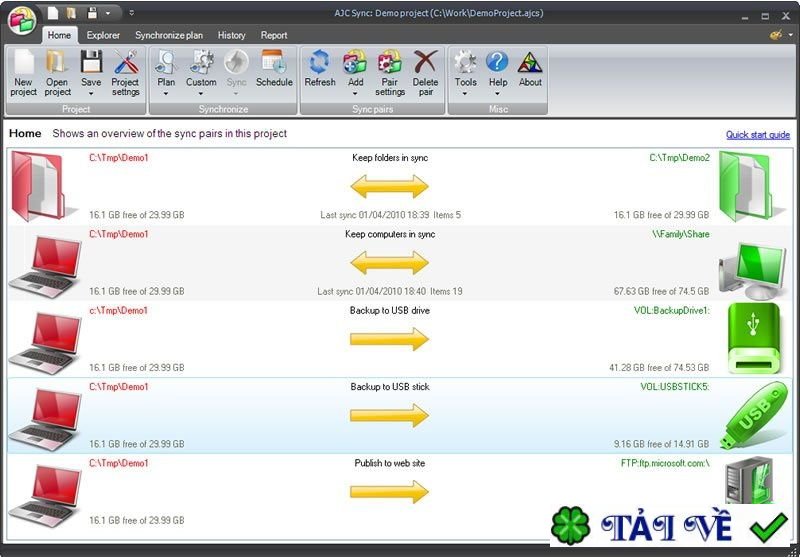Click the Add sync pair icon
The height and width of the screenshot is (557, 800).
point(355,62)
